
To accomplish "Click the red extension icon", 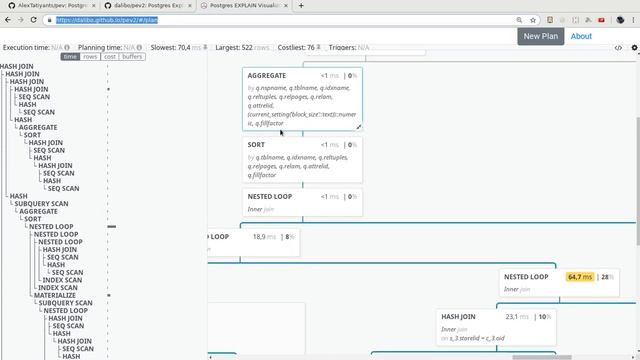I will click(x=601, y=20).
